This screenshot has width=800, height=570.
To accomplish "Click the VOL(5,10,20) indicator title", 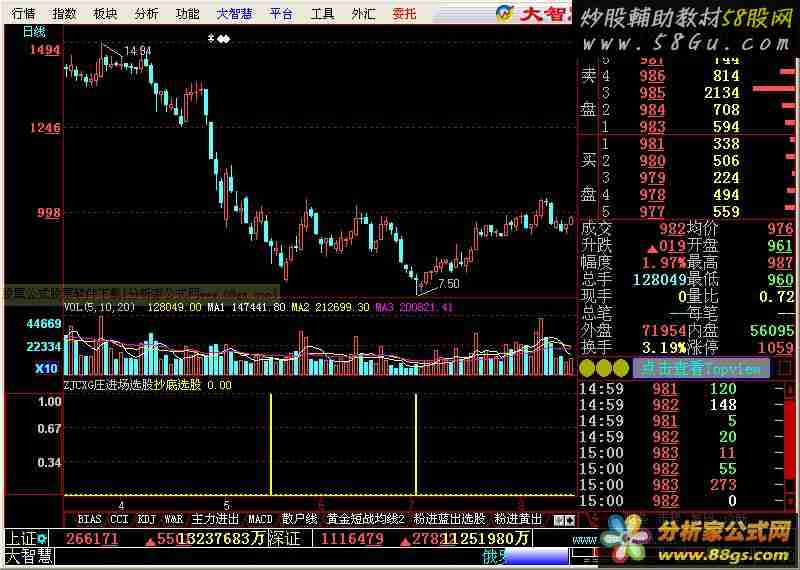I will tap(99, 307).
